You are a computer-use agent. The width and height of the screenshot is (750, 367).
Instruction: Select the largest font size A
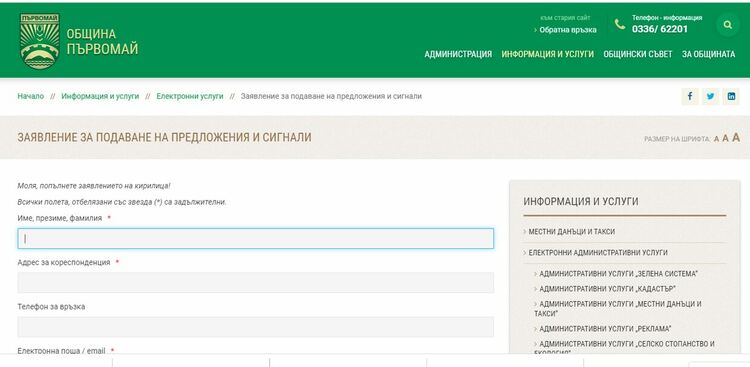pos(736,138)
